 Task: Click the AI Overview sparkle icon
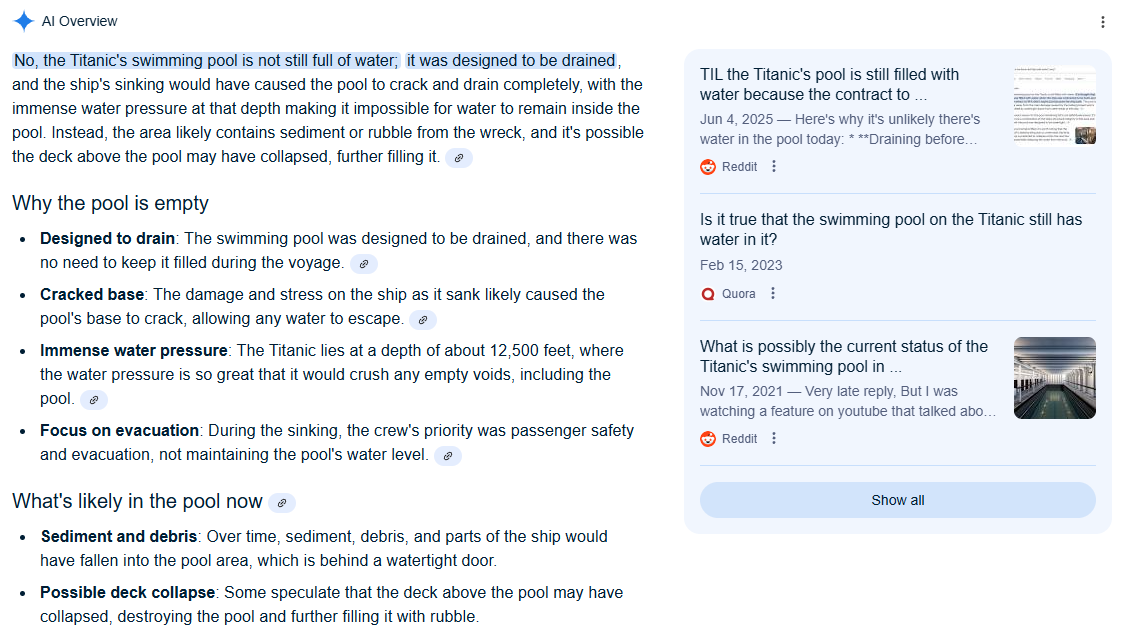point(24,21)
